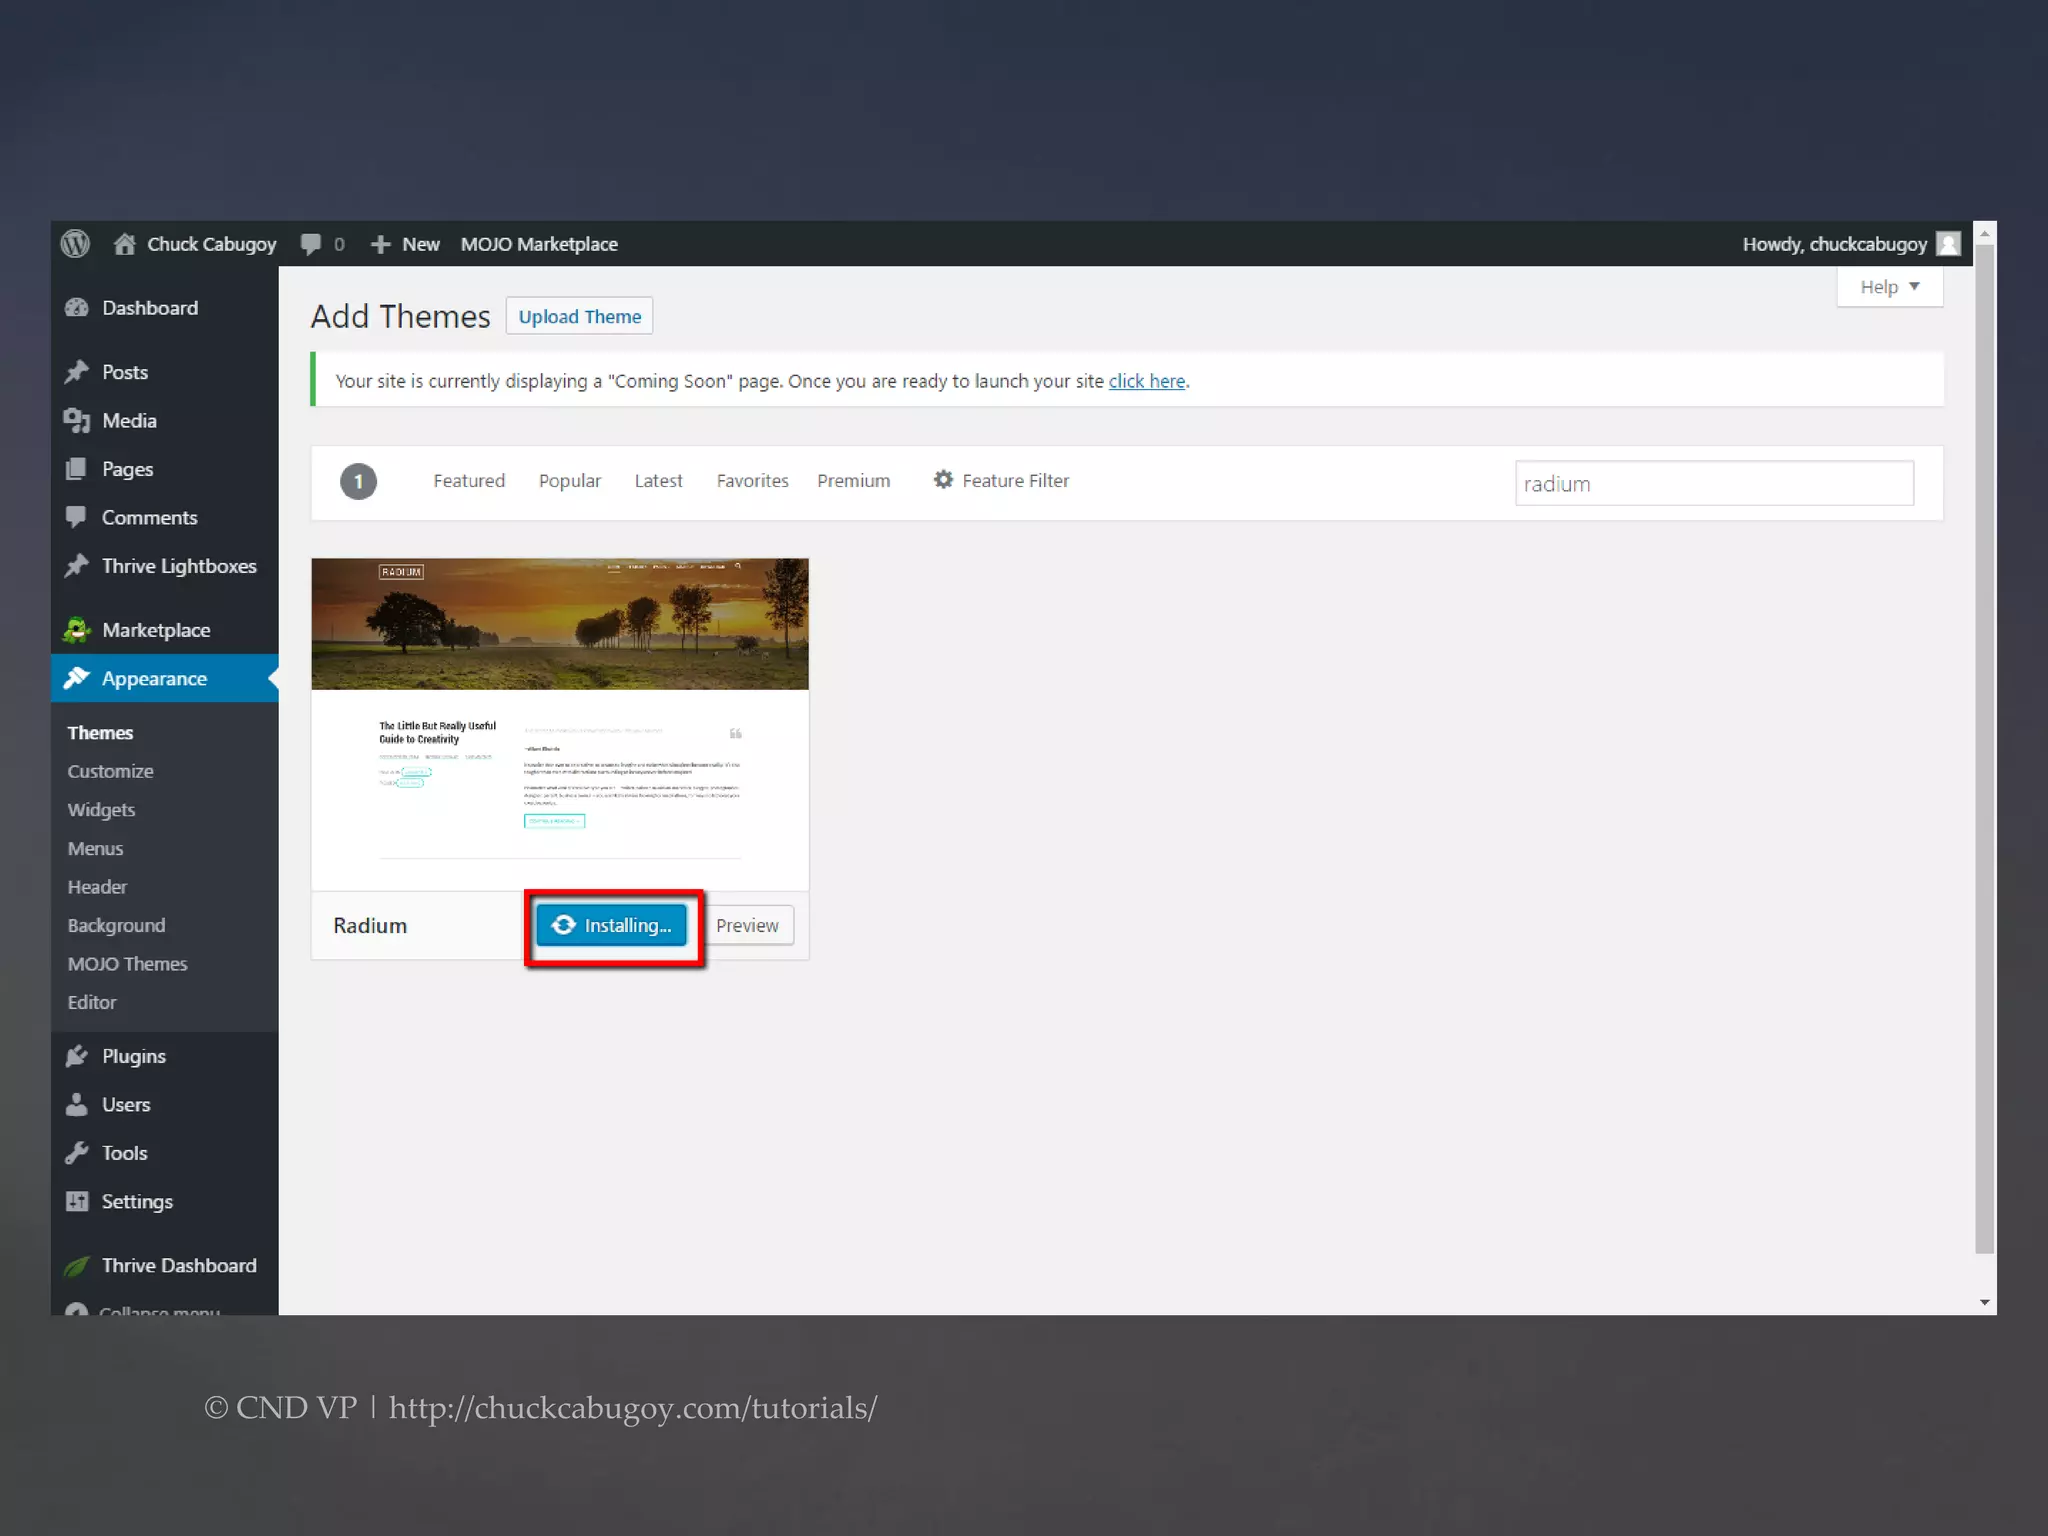
Task: Open the Themes submenu item
Action: coord(100,733)
